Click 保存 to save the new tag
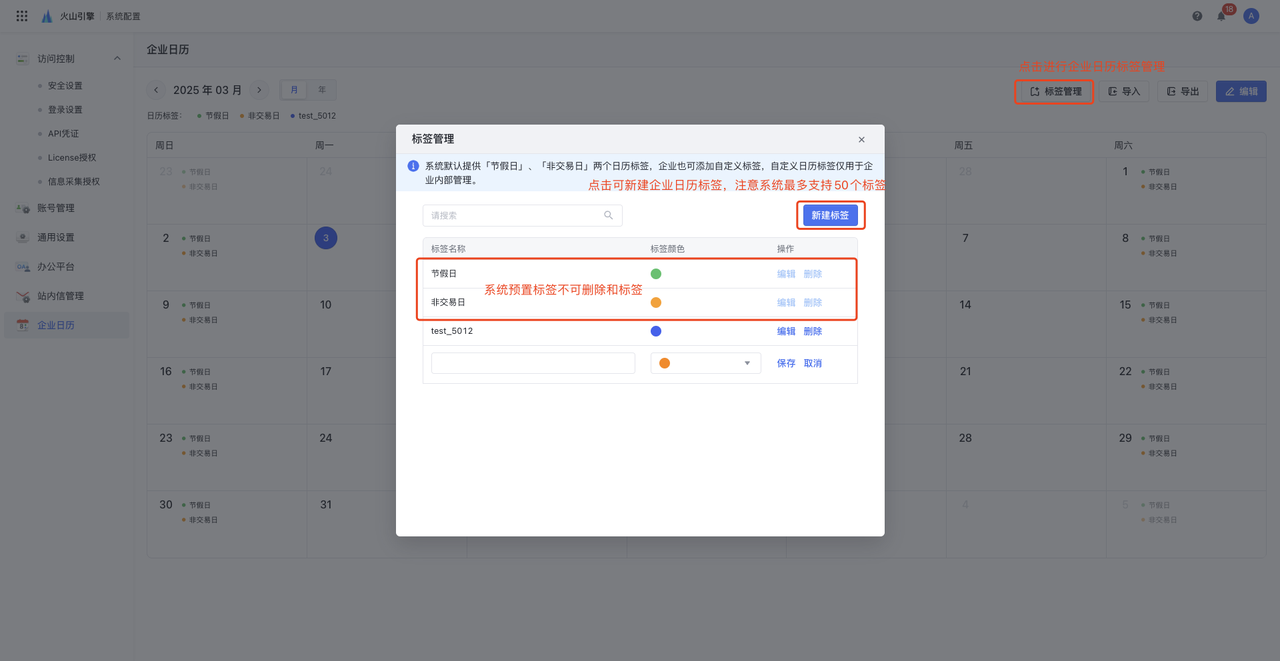 [x=786, y=363]
